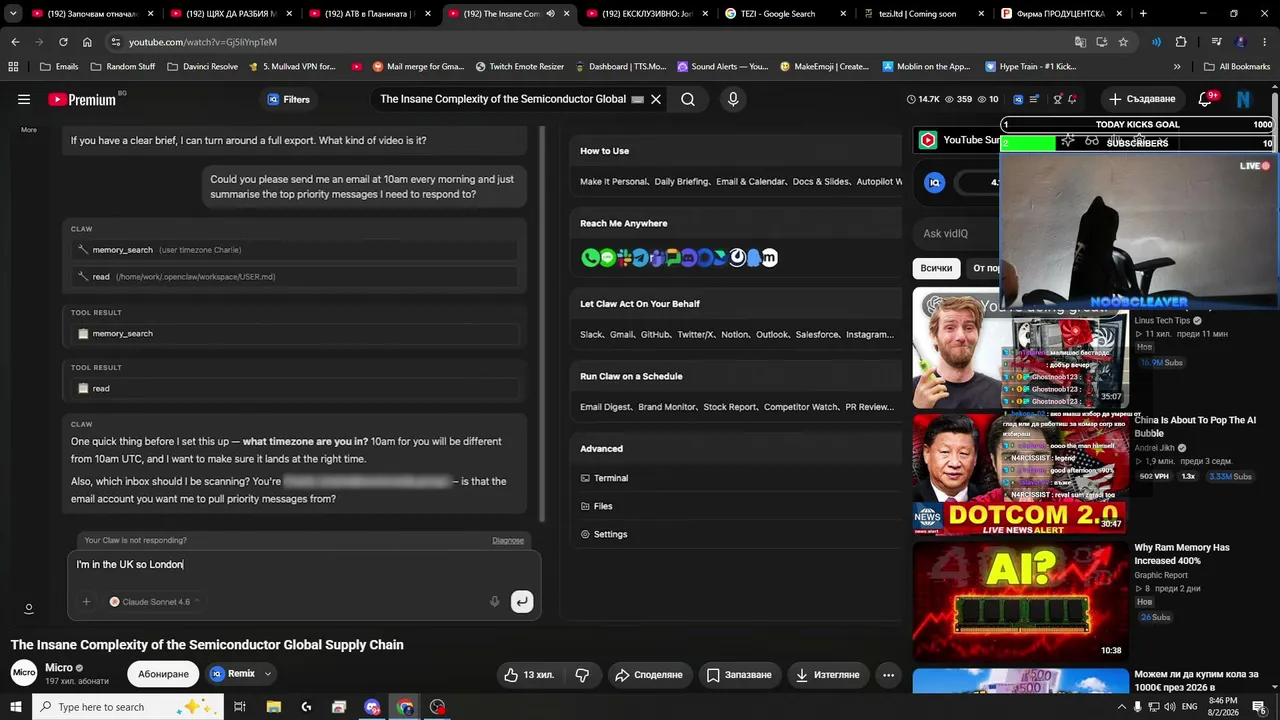Open the Micro channel avatar

point(24,673)
